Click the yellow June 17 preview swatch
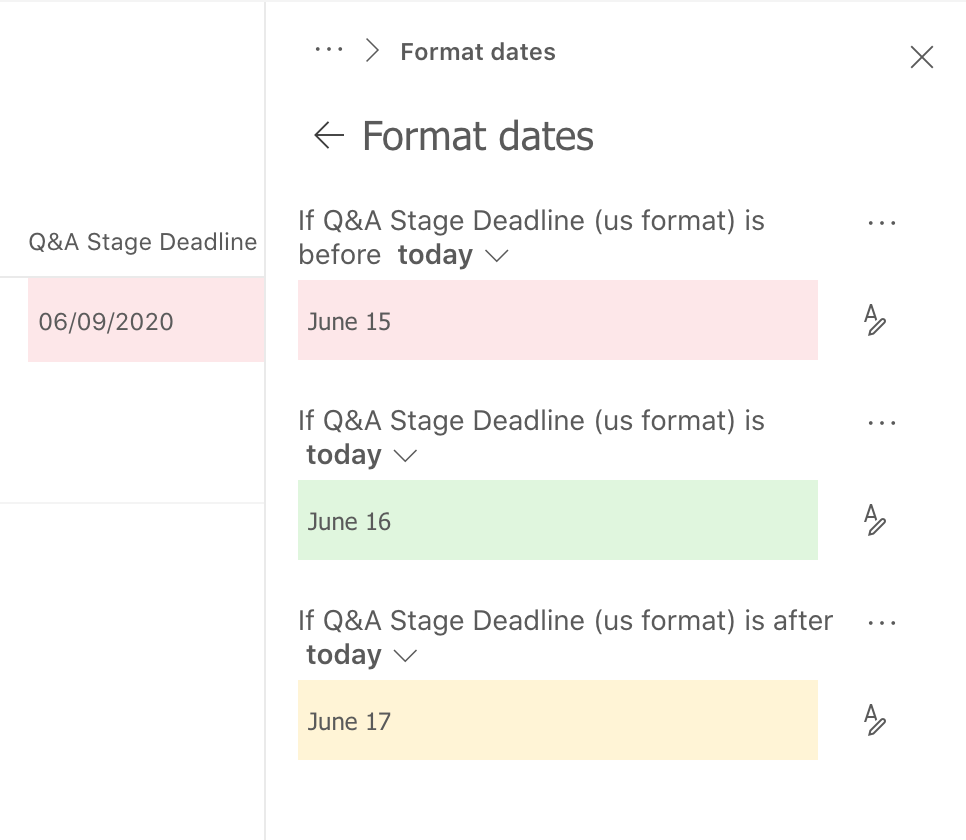The width and height of the screenshot is (966, 840). [x=557, y=720]
